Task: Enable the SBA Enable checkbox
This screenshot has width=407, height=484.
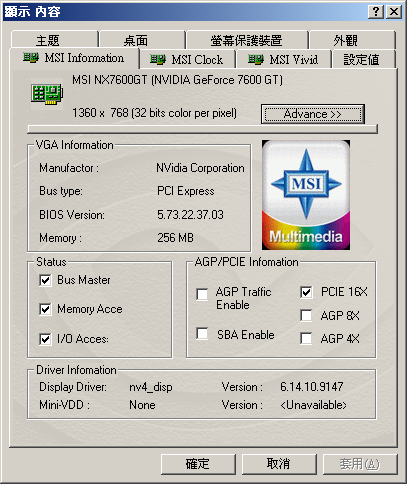Action: (202, 334)
